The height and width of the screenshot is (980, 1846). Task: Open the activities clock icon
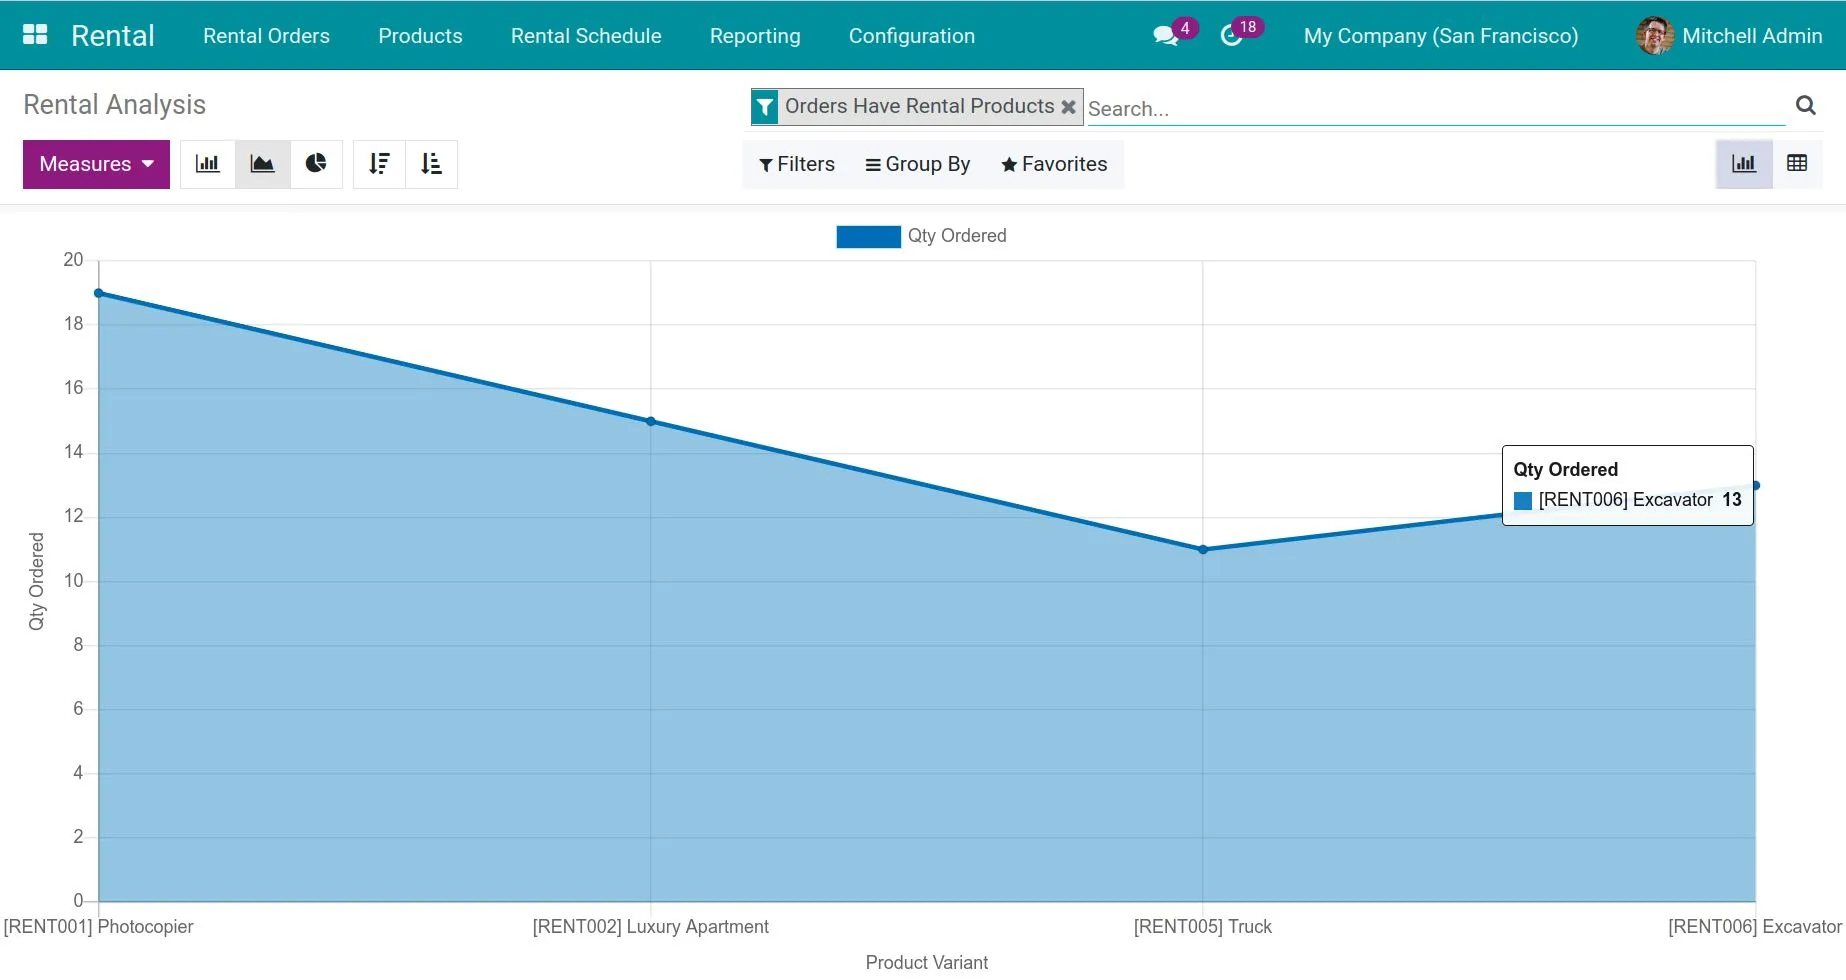tap(1231, 36)
